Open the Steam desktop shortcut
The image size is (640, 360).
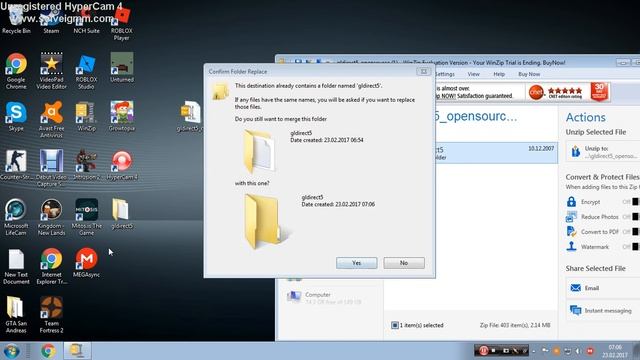(51, 20)
